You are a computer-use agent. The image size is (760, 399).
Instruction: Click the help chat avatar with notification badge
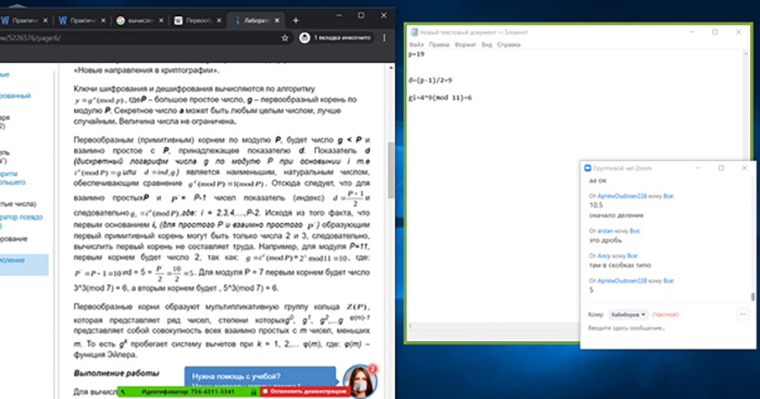(x=360, y=381)
